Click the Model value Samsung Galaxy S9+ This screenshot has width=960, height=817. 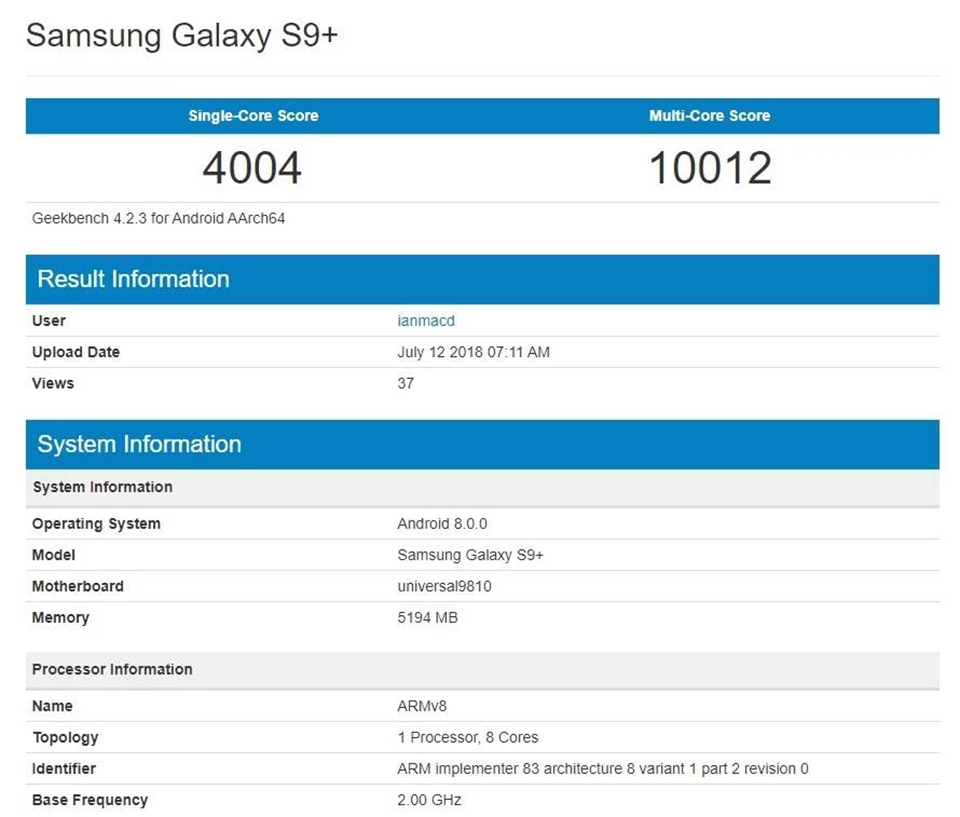[x=470, y=555]
